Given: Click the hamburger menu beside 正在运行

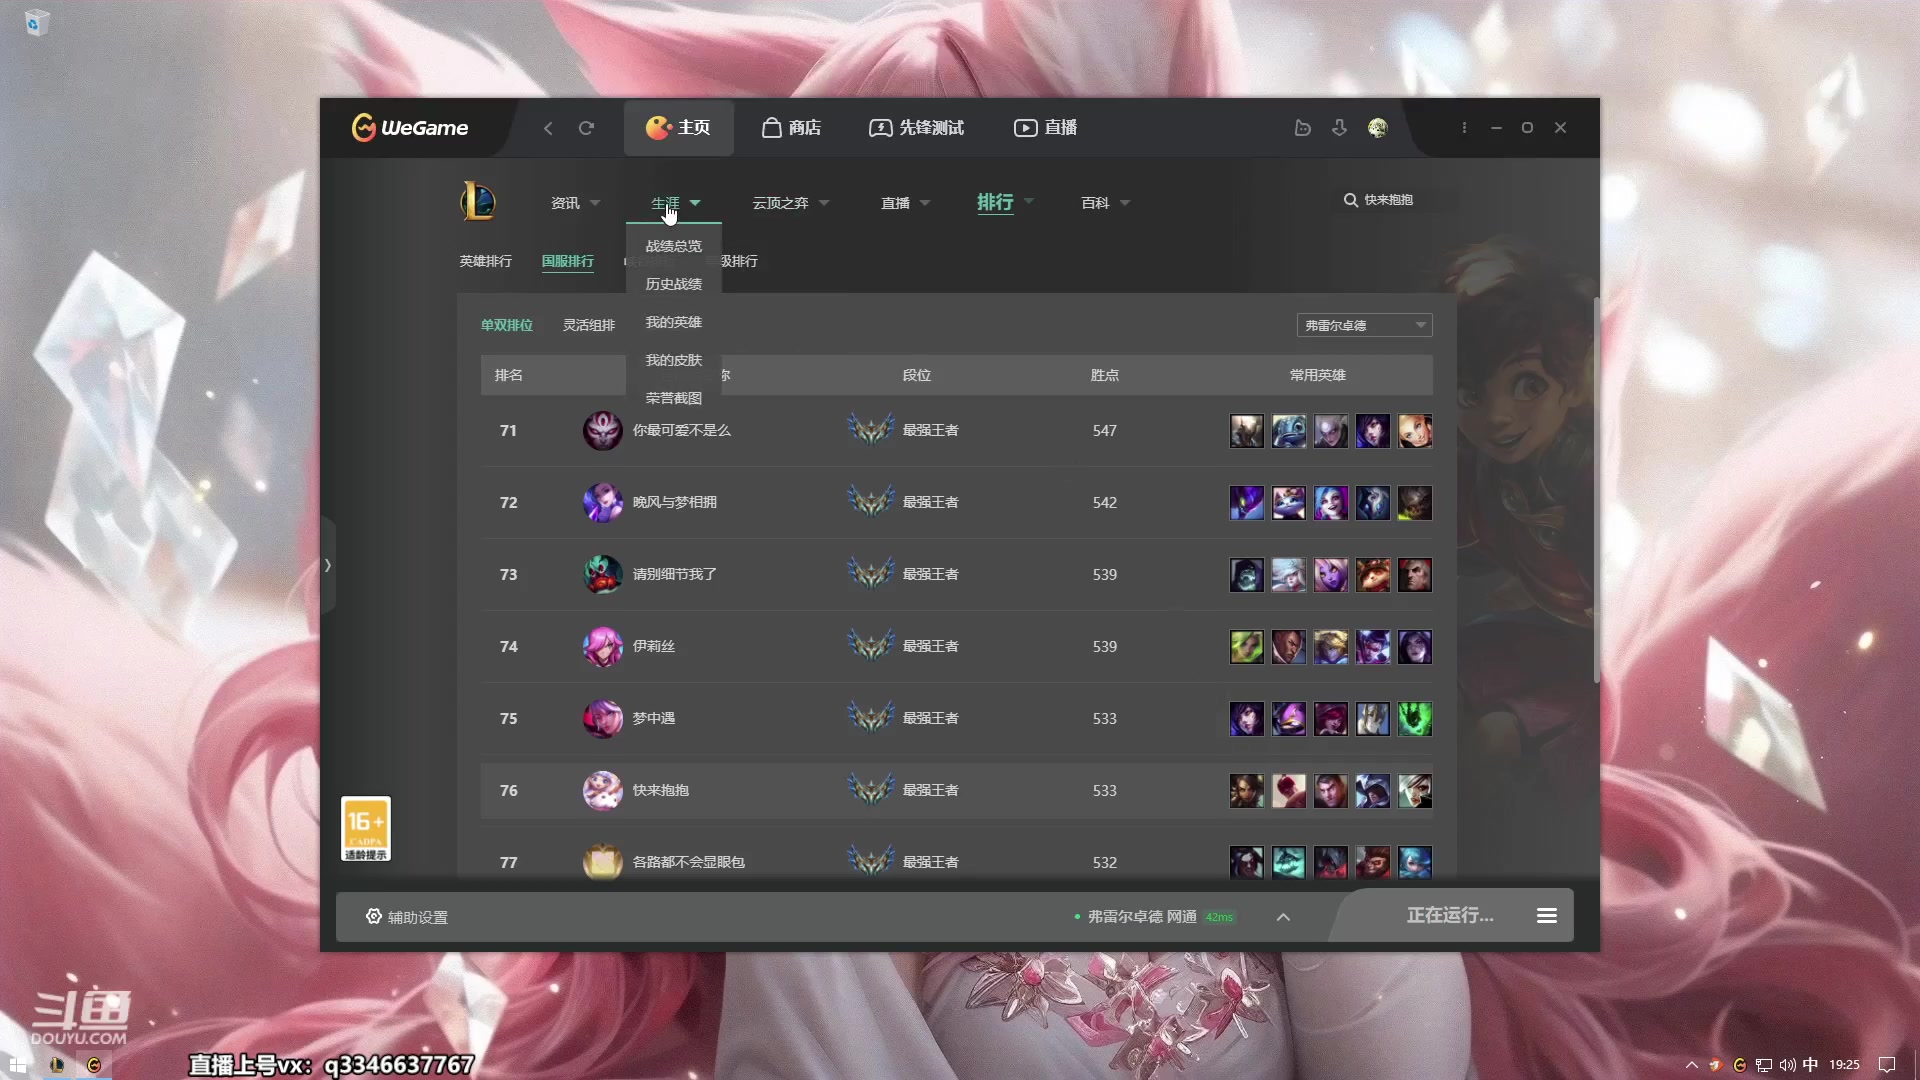Looking at the screenshot, I should [x=1546, y=916].
